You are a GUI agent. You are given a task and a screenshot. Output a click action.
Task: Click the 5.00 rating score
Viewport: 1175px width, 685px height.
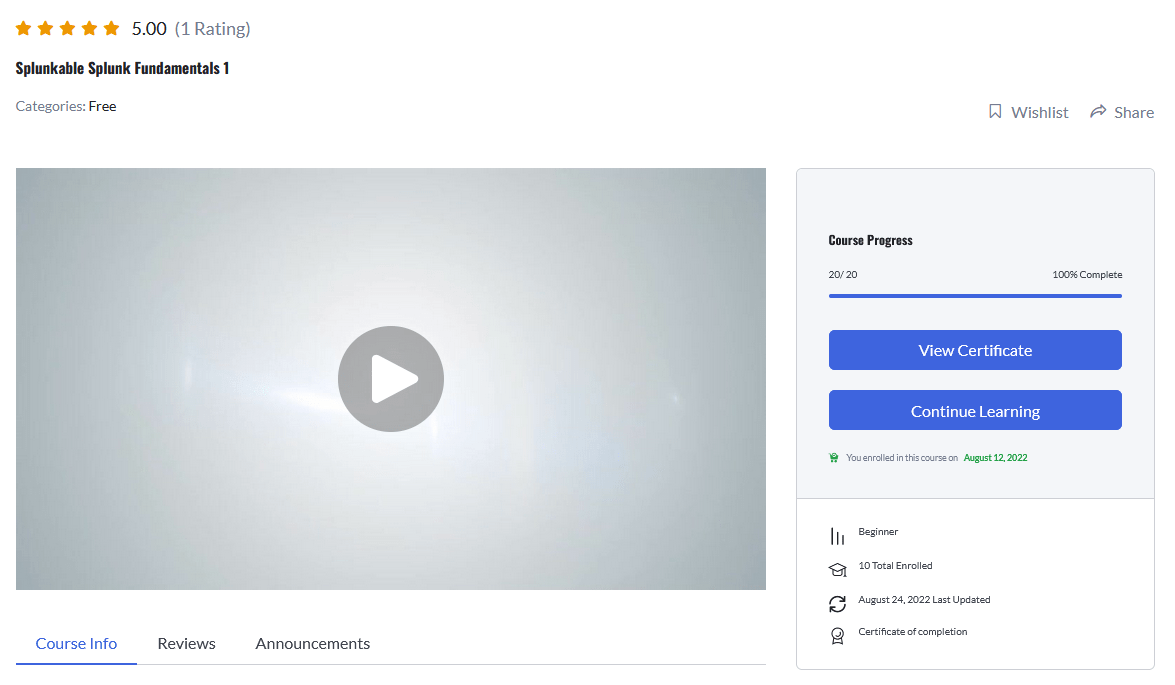click(149, 28)
